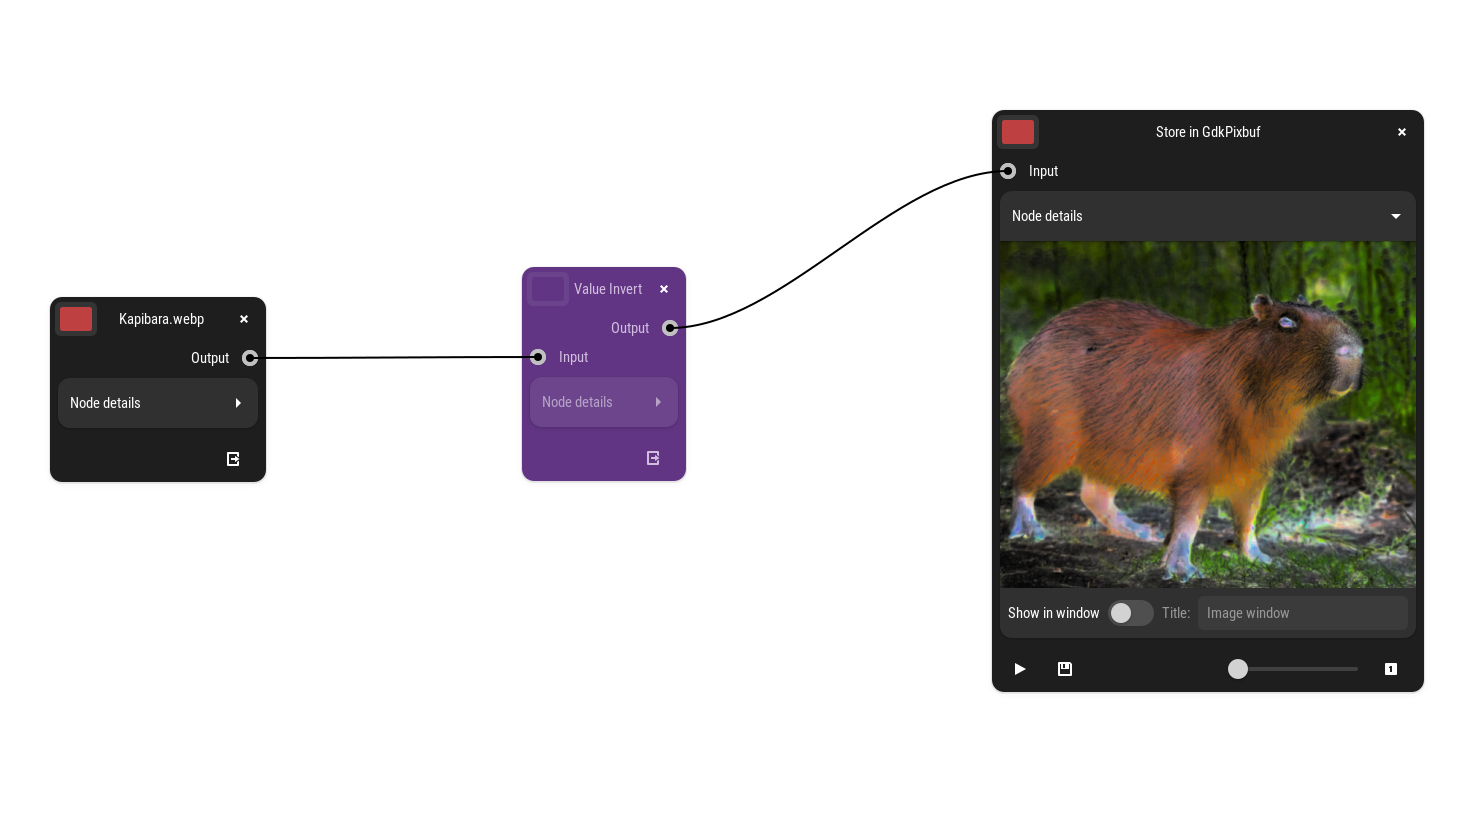
Task: Expand Node details on the Kapibara.webp node
Action: pyautogui.click(x=158, y=403)
